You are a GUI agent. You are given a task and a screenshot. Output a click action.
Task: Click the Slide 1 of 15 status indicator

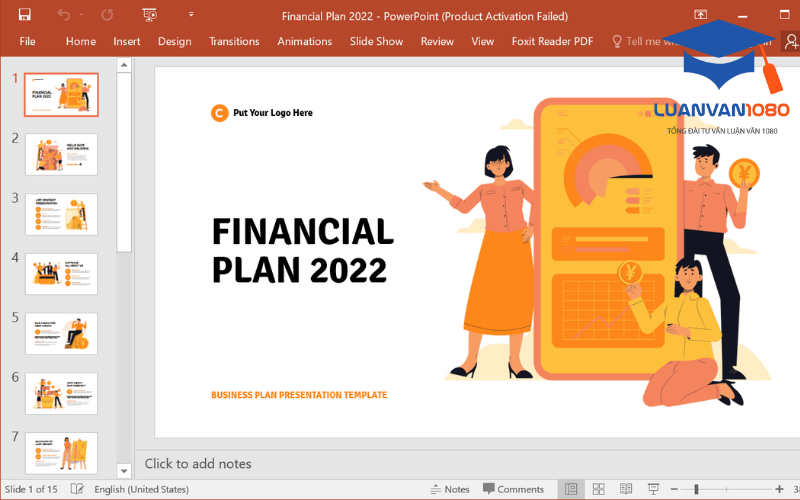click(31, 489)
